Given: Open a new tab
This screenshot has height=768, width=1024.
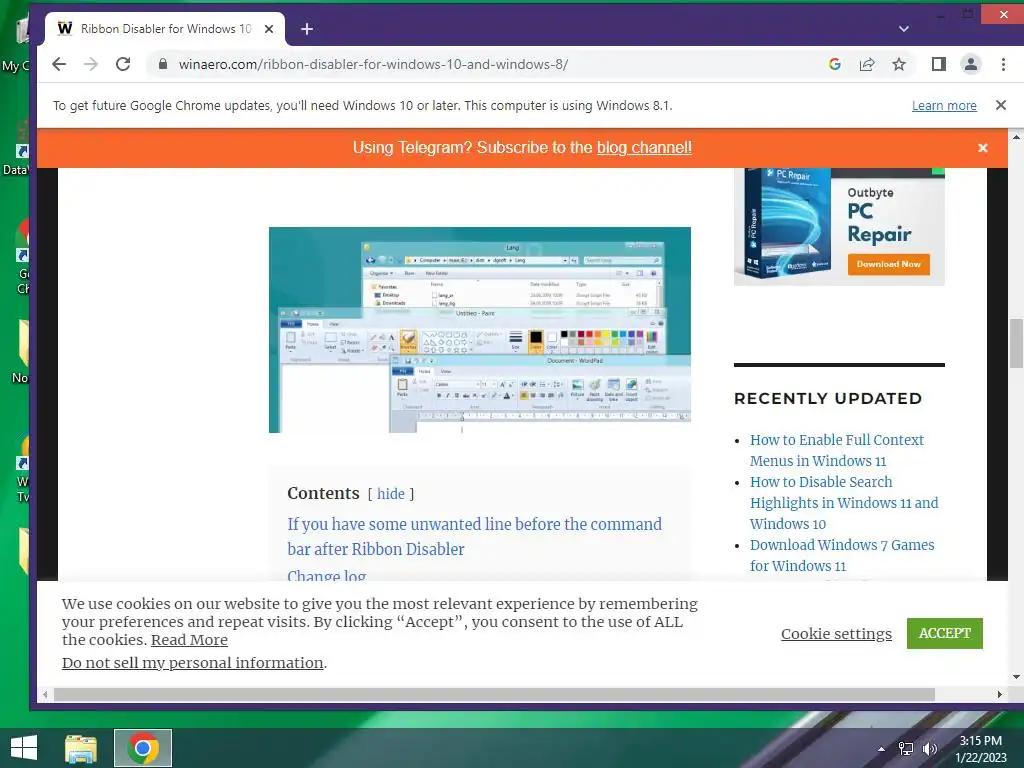Looking at the screenshot, I should pos(307,29).
